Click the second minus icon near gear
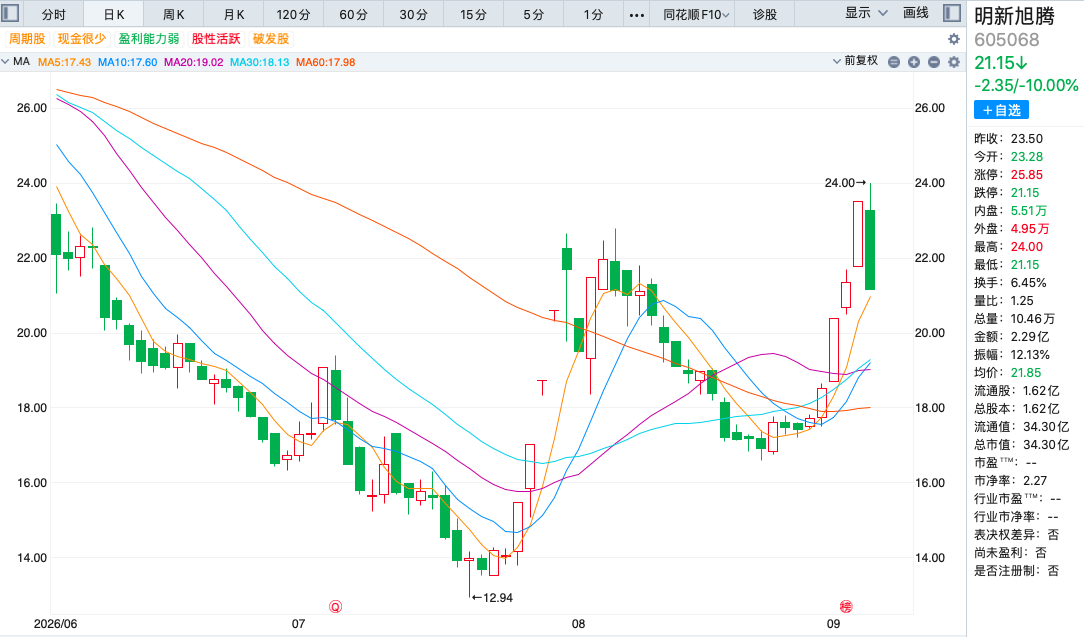1084x637 pixels. click(x=934, y=62)
